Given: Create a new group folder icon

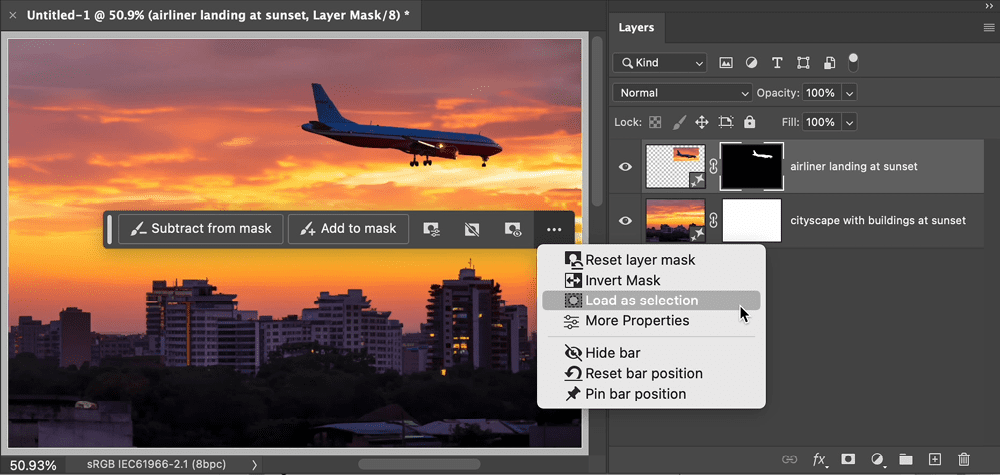Looking at the screenshot, I should click(906, 458).
